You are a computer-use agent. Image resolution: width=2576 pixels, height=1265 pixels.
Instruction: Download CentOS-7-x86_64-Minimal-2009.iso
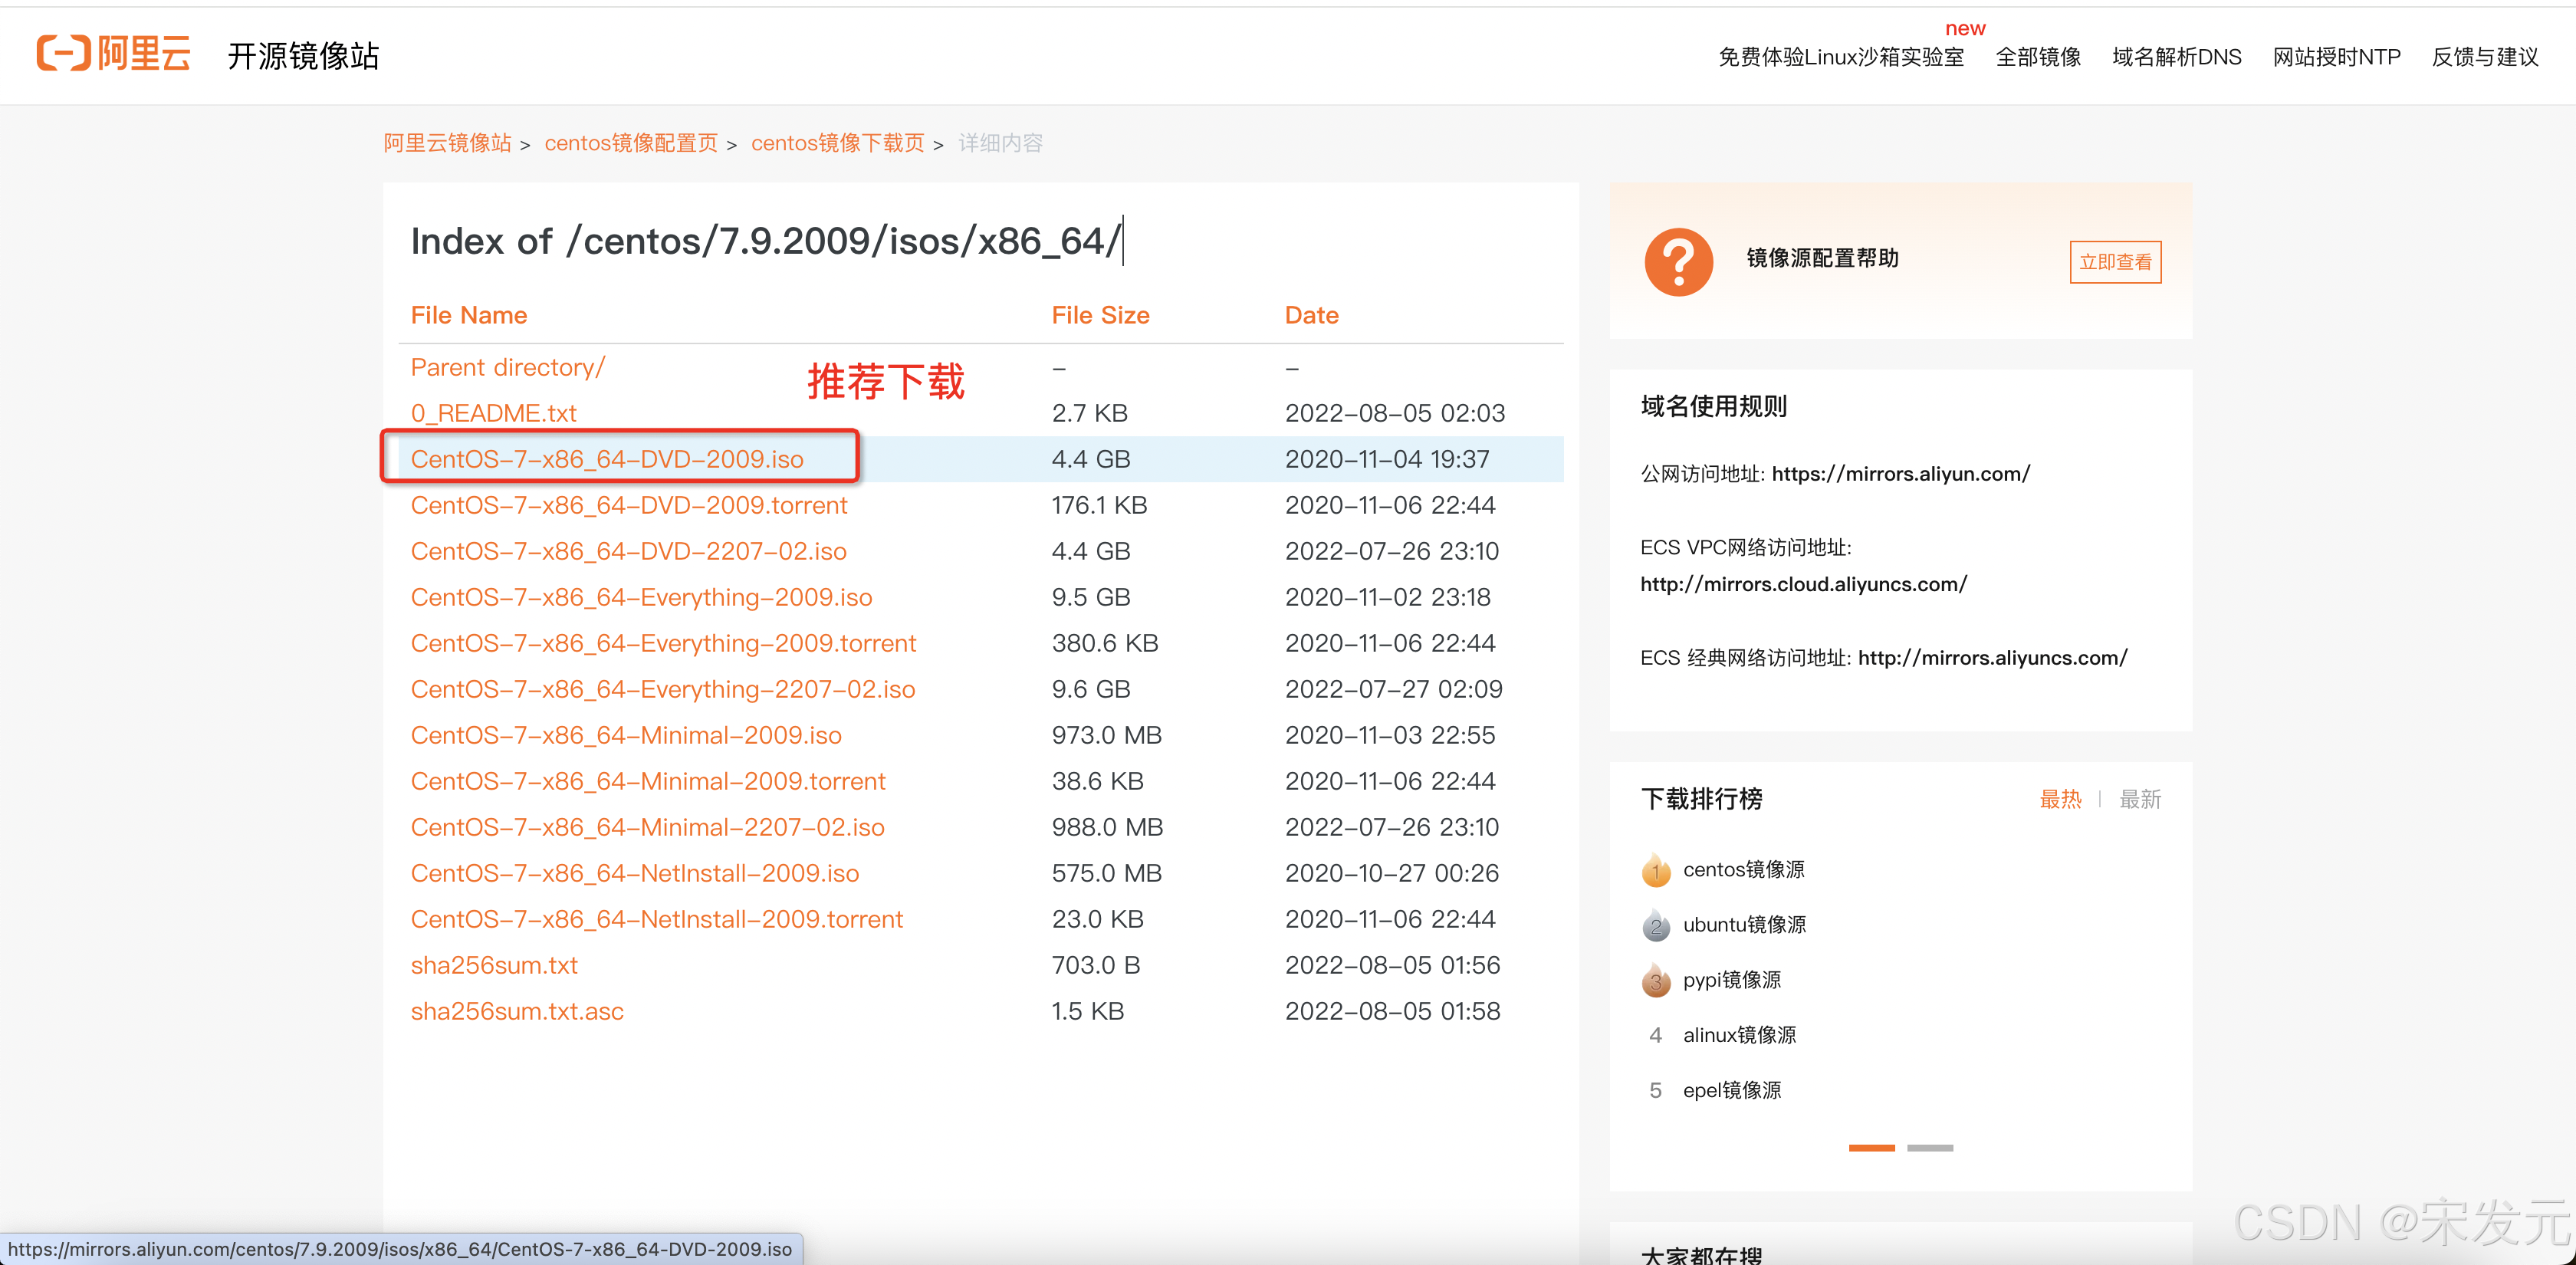pyautogui.click(x=626, y=735)
